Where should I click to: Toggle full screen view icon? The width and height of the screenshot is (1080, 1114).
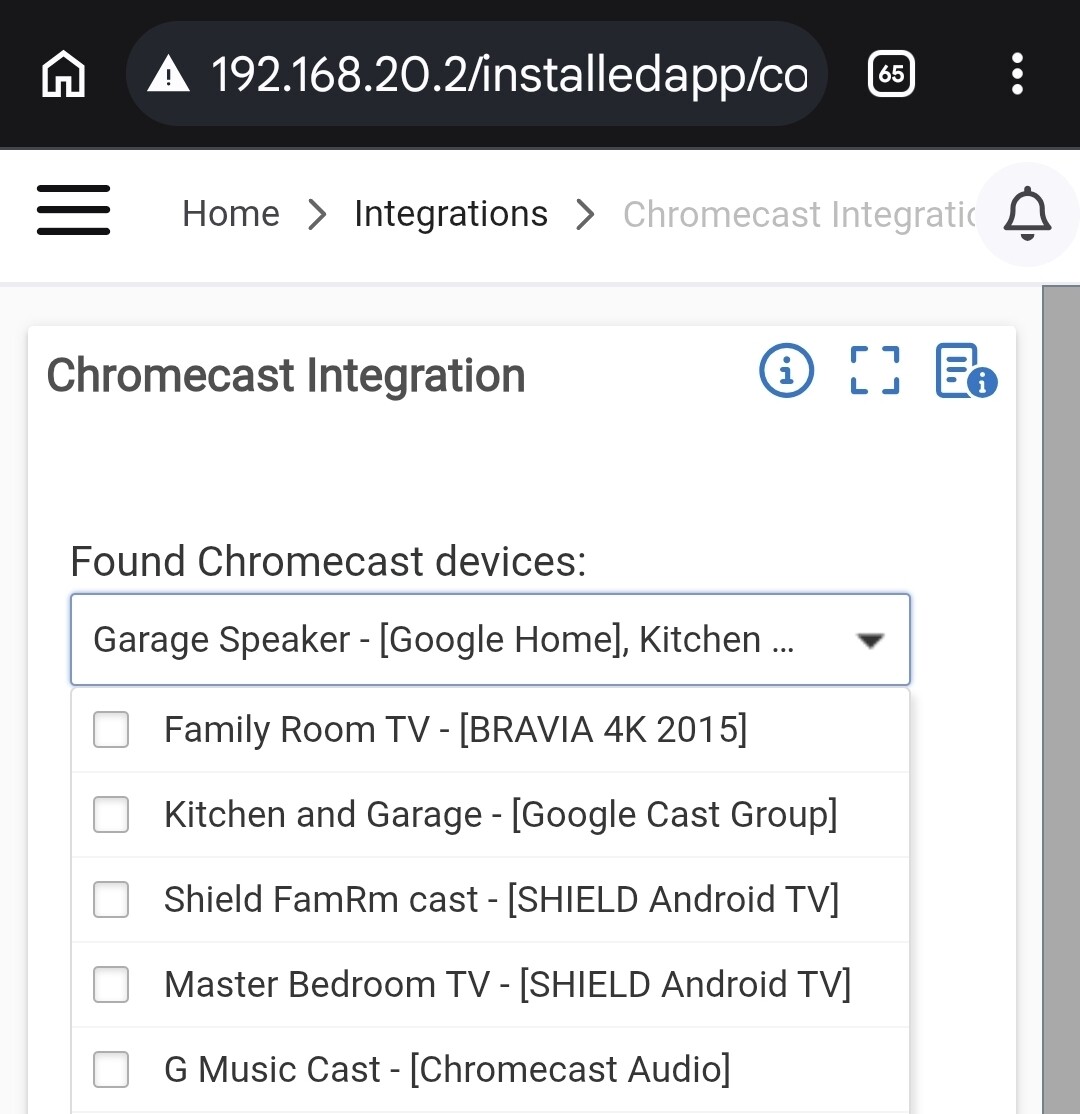pos(875,370)
